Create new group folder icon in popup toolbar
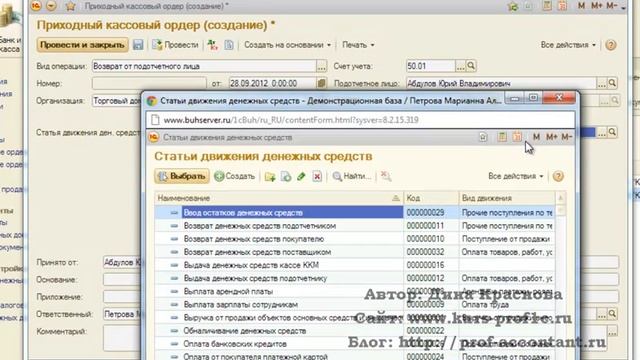 click(x=270, y=176)
